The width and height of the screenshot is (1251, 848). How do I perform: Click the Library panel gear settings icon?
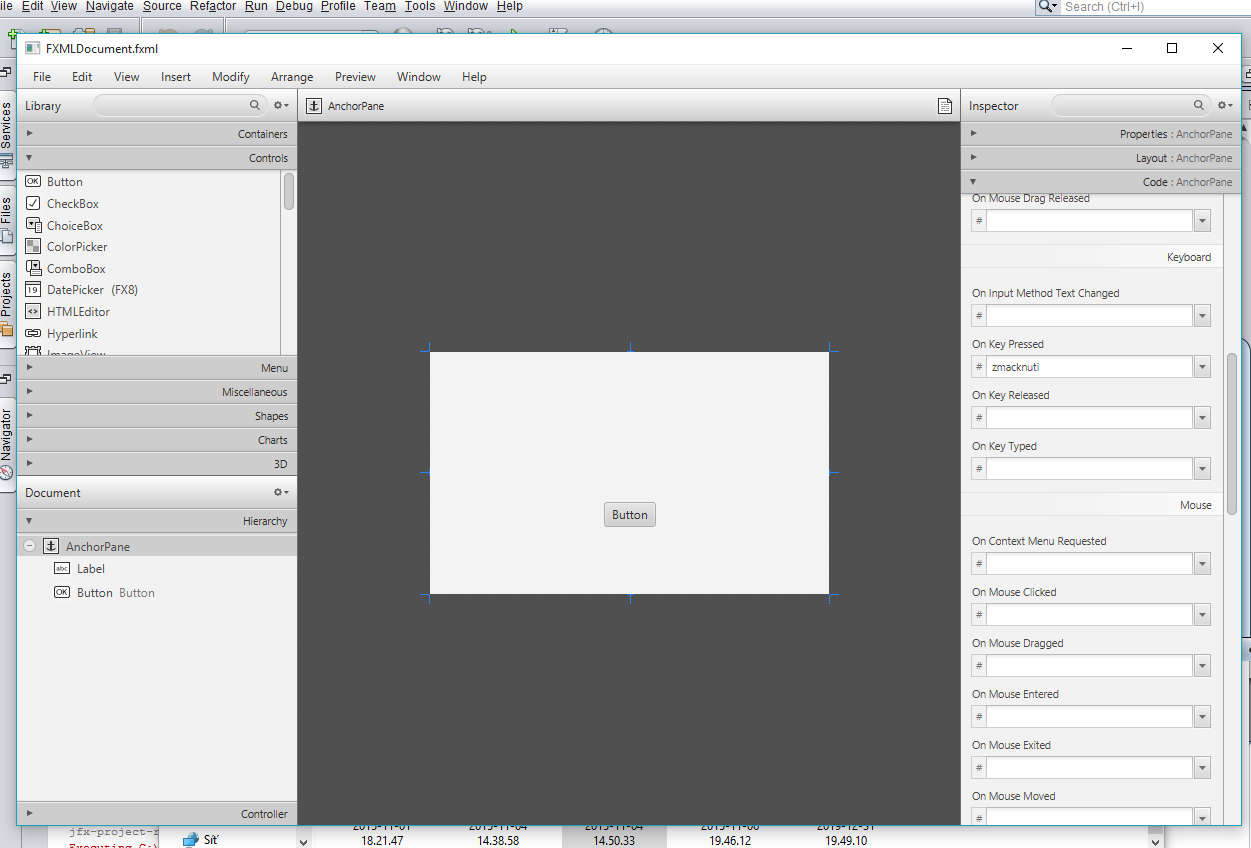click(281, 105)
